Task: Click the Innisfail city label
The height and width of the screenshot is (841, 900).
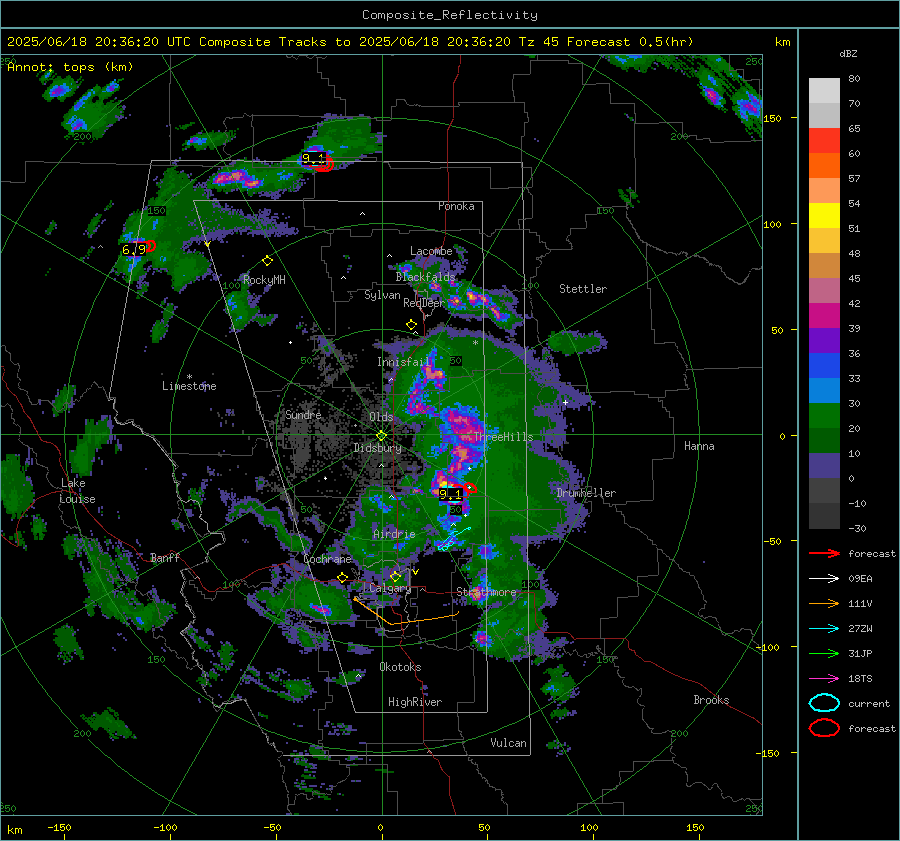Action: pyautogui.click(x=404, y=362)
